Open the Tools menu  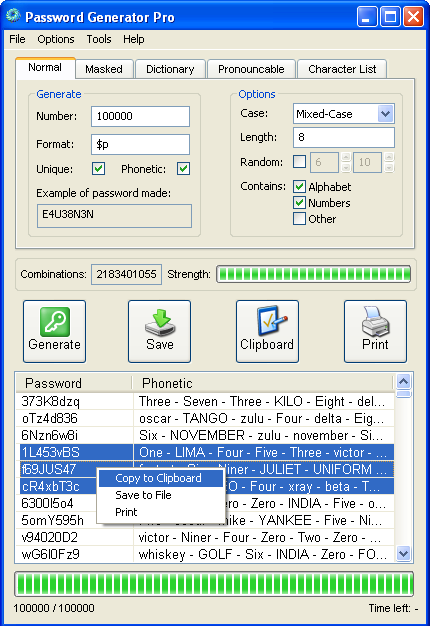pyautogui.click(x=99, y=39)
